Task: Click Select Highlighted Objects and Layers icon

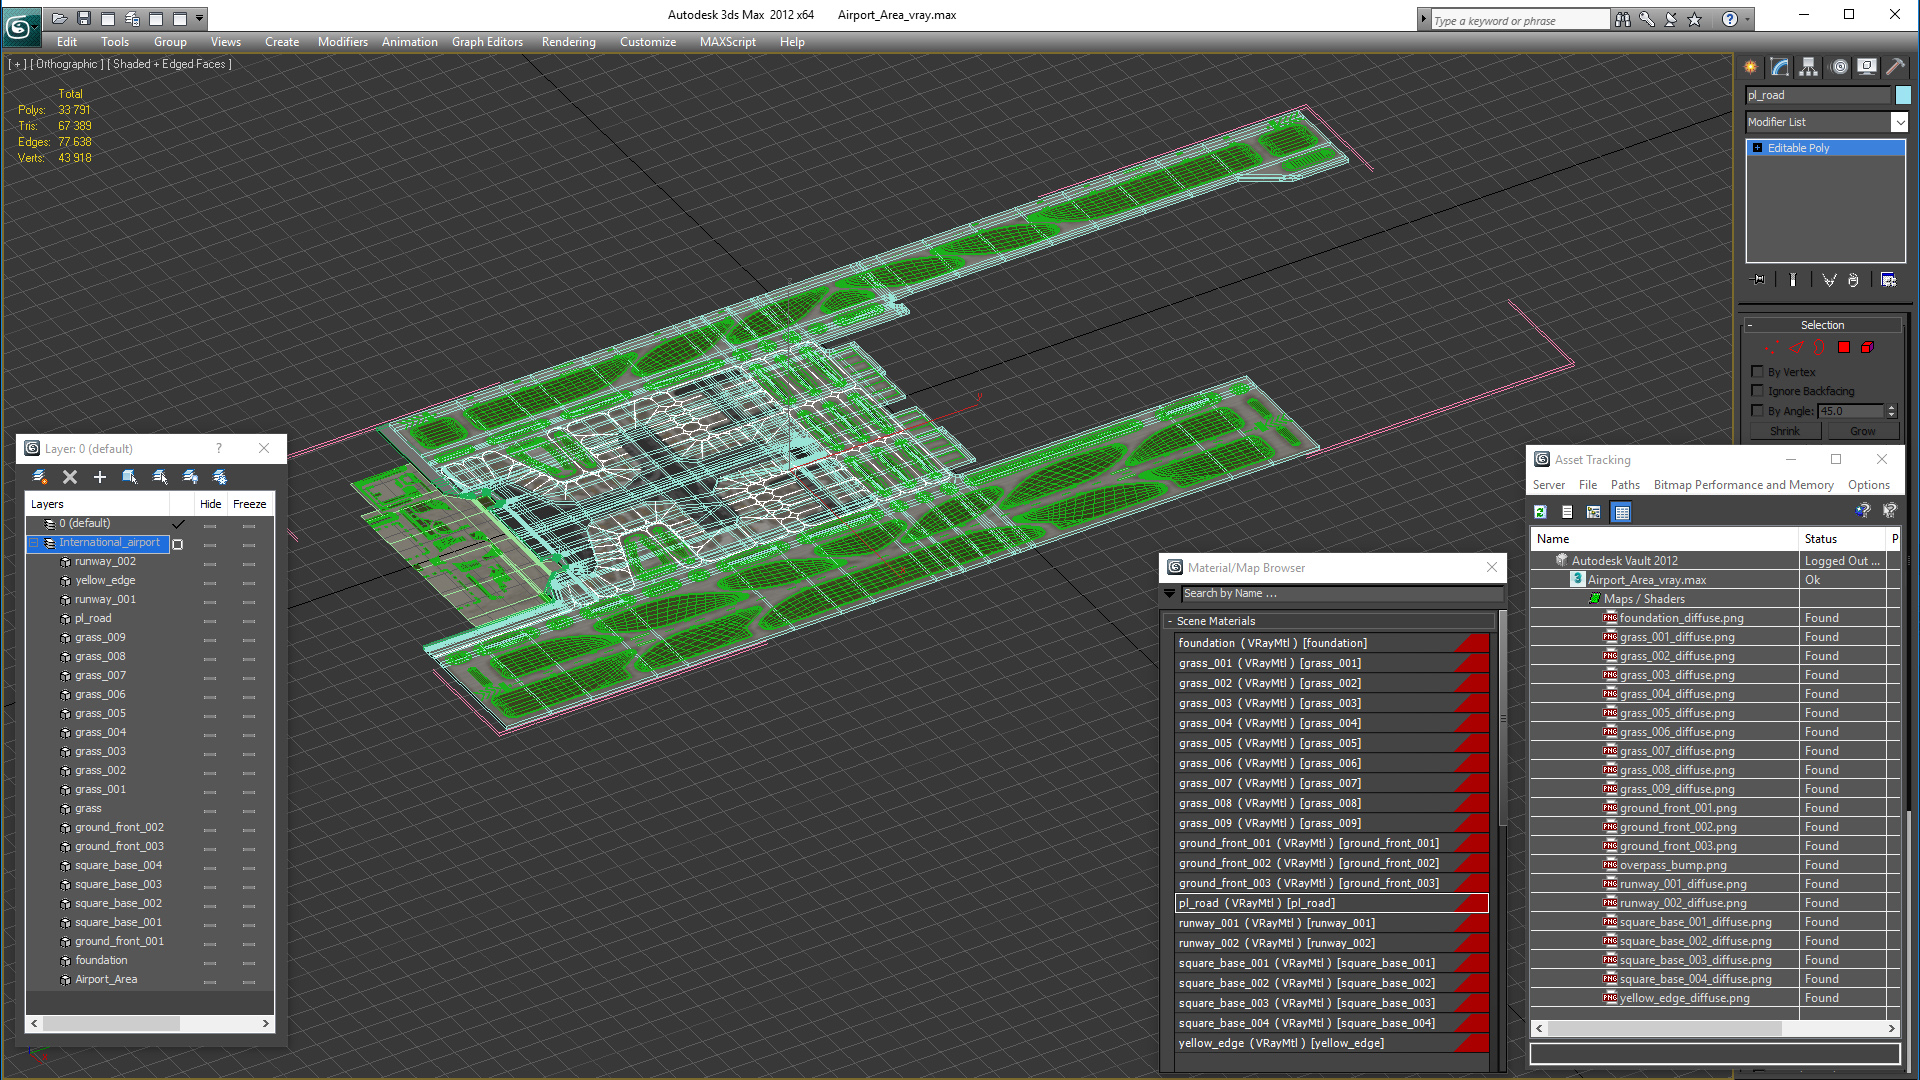Action: click(x=130, y=477)
